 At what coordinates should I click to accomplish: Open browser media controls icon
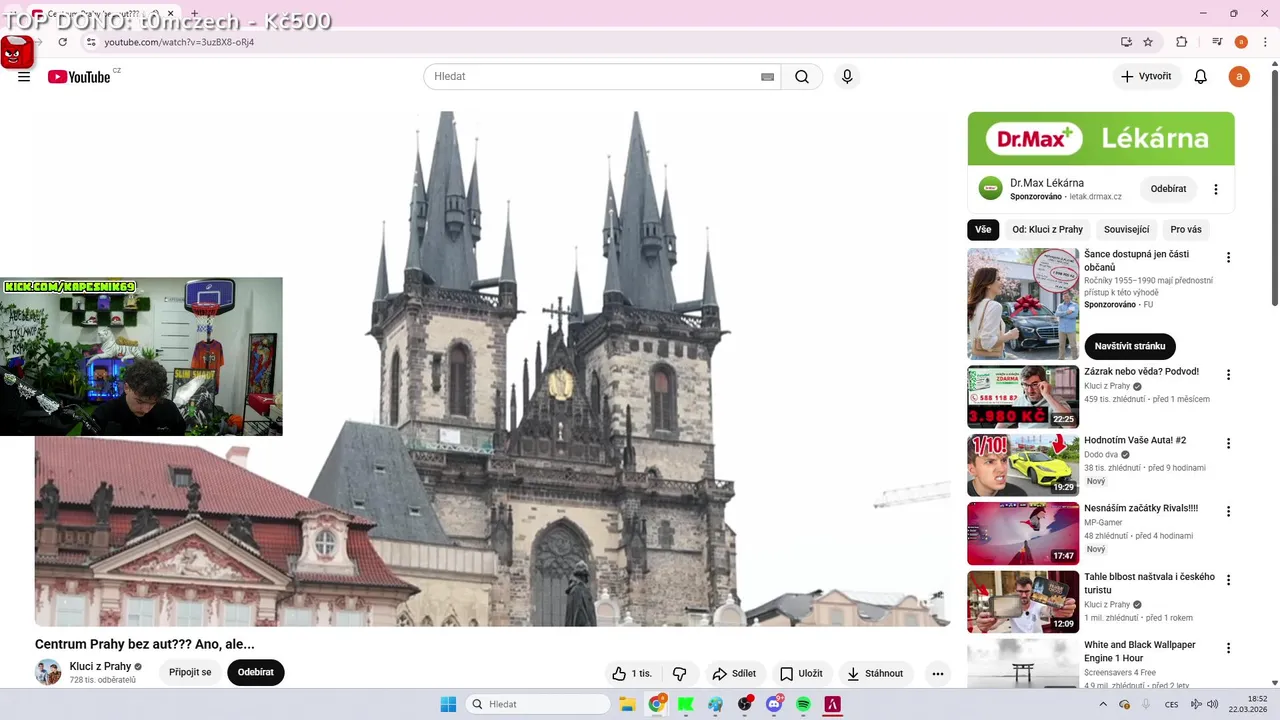pos(1217,42)
